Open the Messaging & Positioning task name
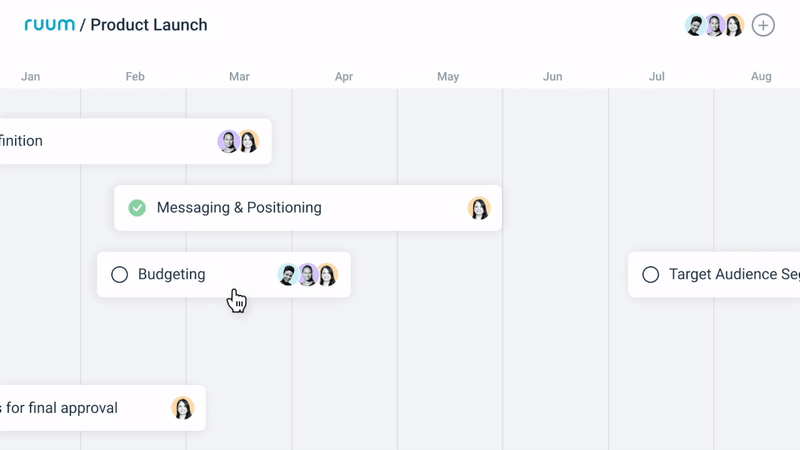 coord(239,208)
